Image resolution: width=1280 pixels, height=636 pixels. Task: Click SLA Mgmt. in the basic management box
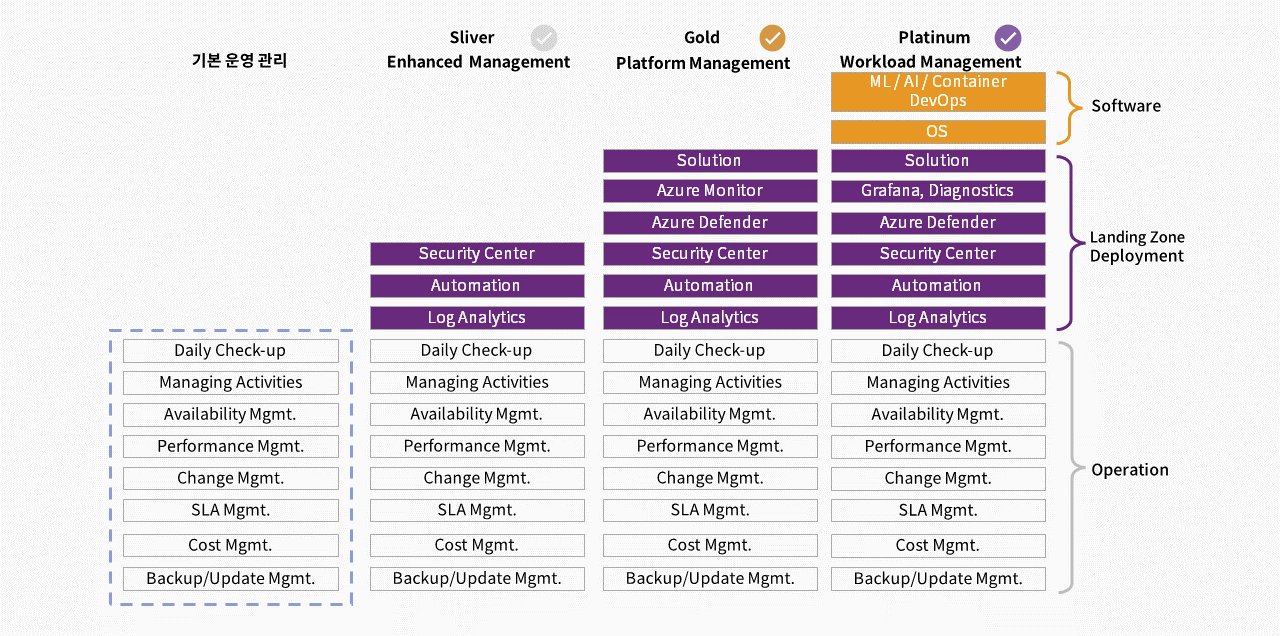click(231, 511)
